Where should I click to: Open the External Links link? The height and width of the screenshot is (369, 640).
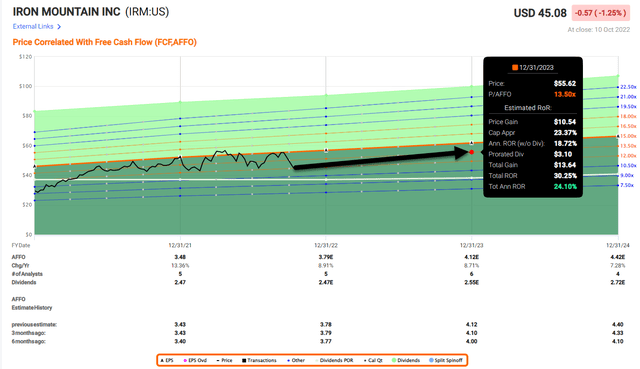click(x=33, y=27)
